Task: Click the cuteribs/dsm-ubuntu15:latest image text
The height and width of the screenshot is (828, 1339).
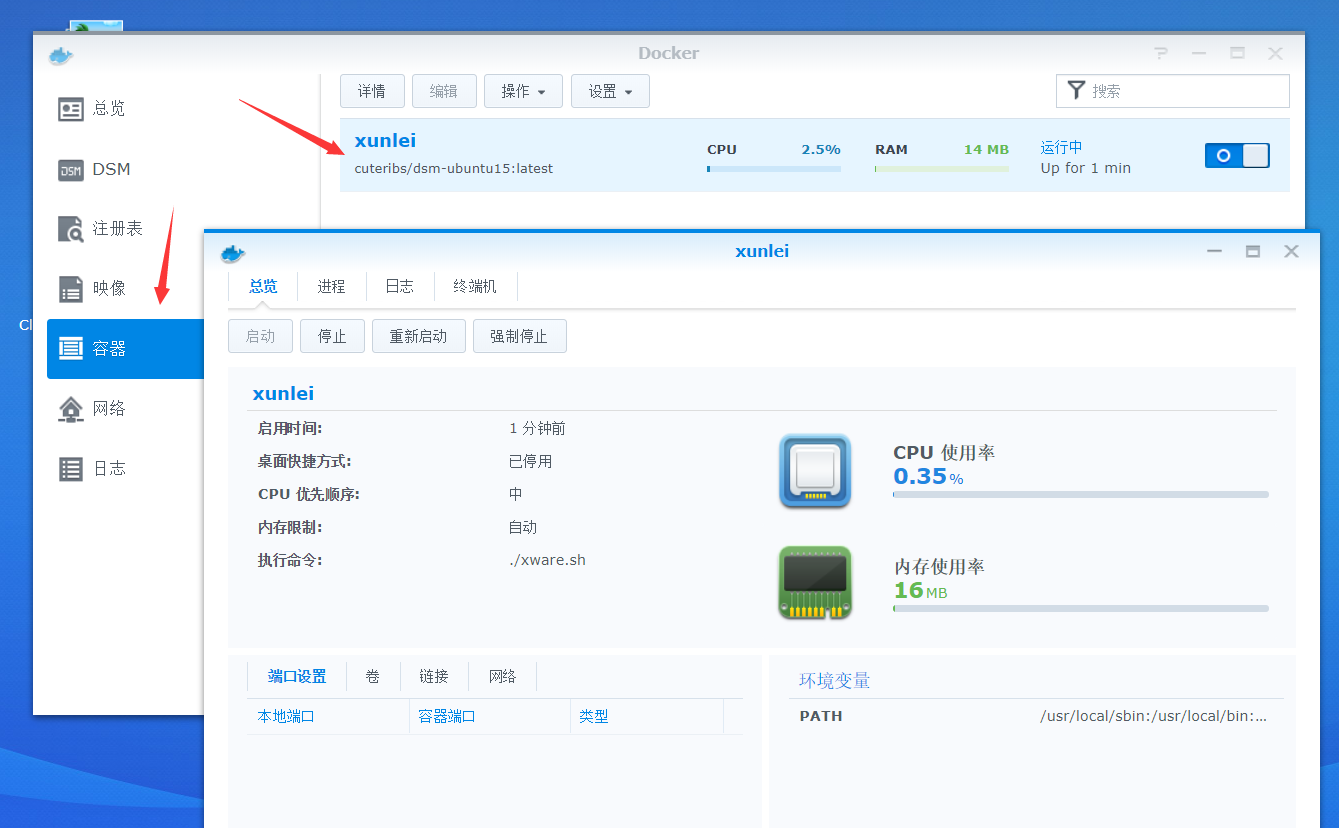Action: [x=454, y=168]
